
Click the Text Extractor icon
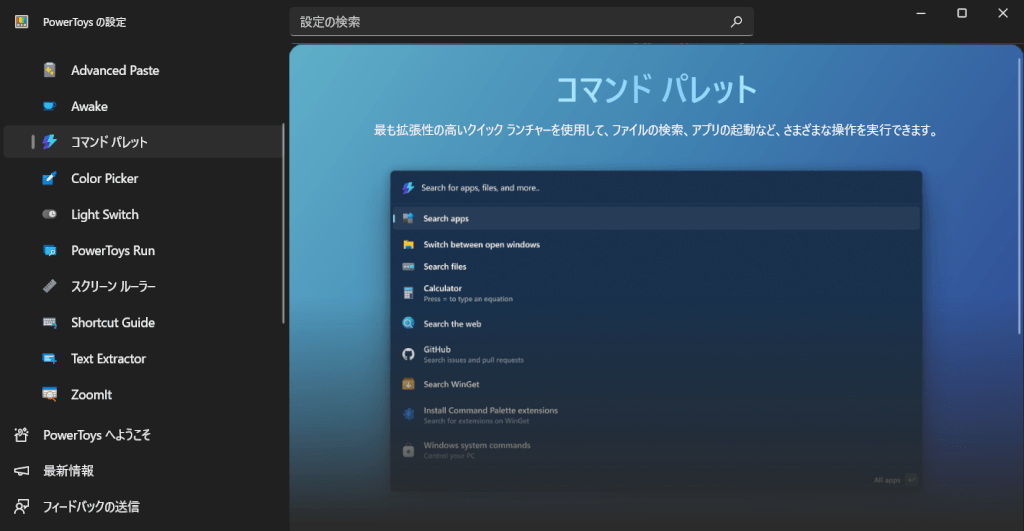[50, 358]
